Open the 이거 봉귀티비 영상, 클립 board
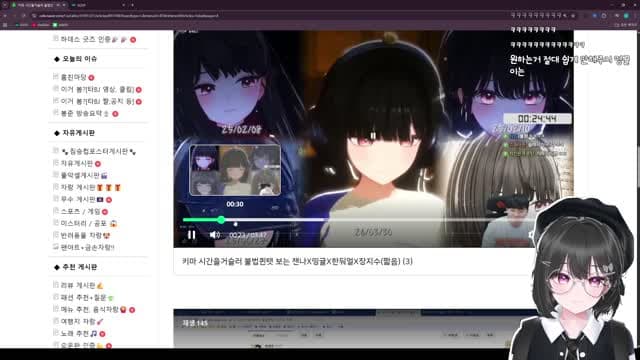Viewport: 640px width, 360px height. tap(97, 89)
